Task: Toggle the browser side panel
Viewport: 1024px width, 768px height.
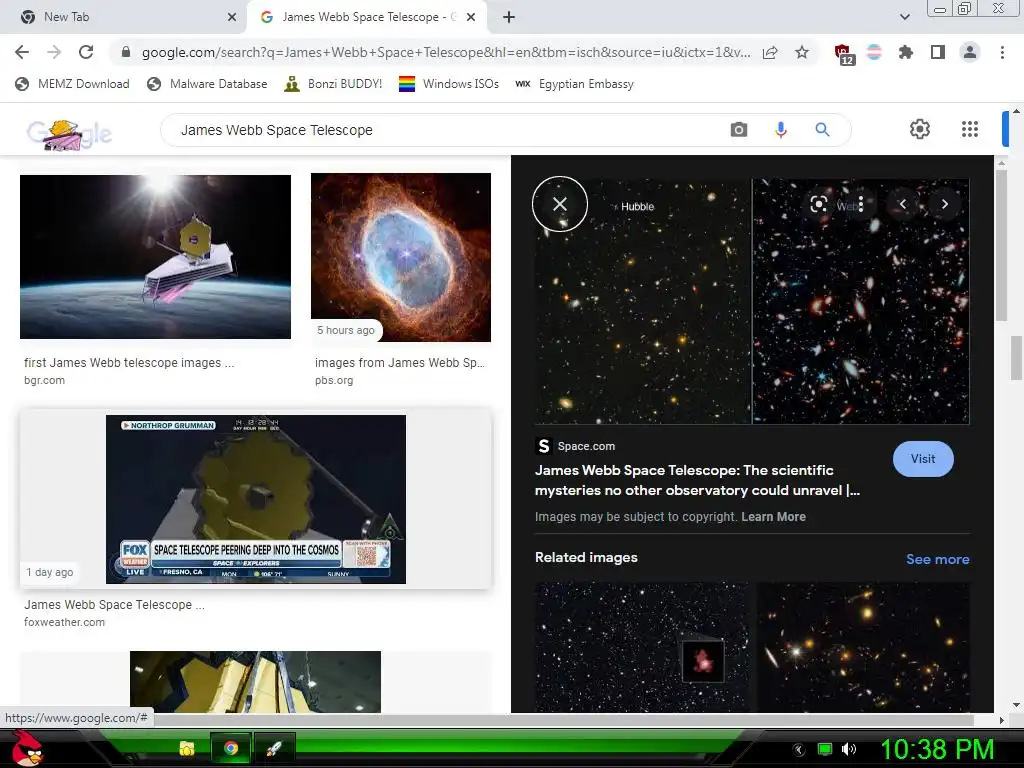Action: click(x=938, y=52)
